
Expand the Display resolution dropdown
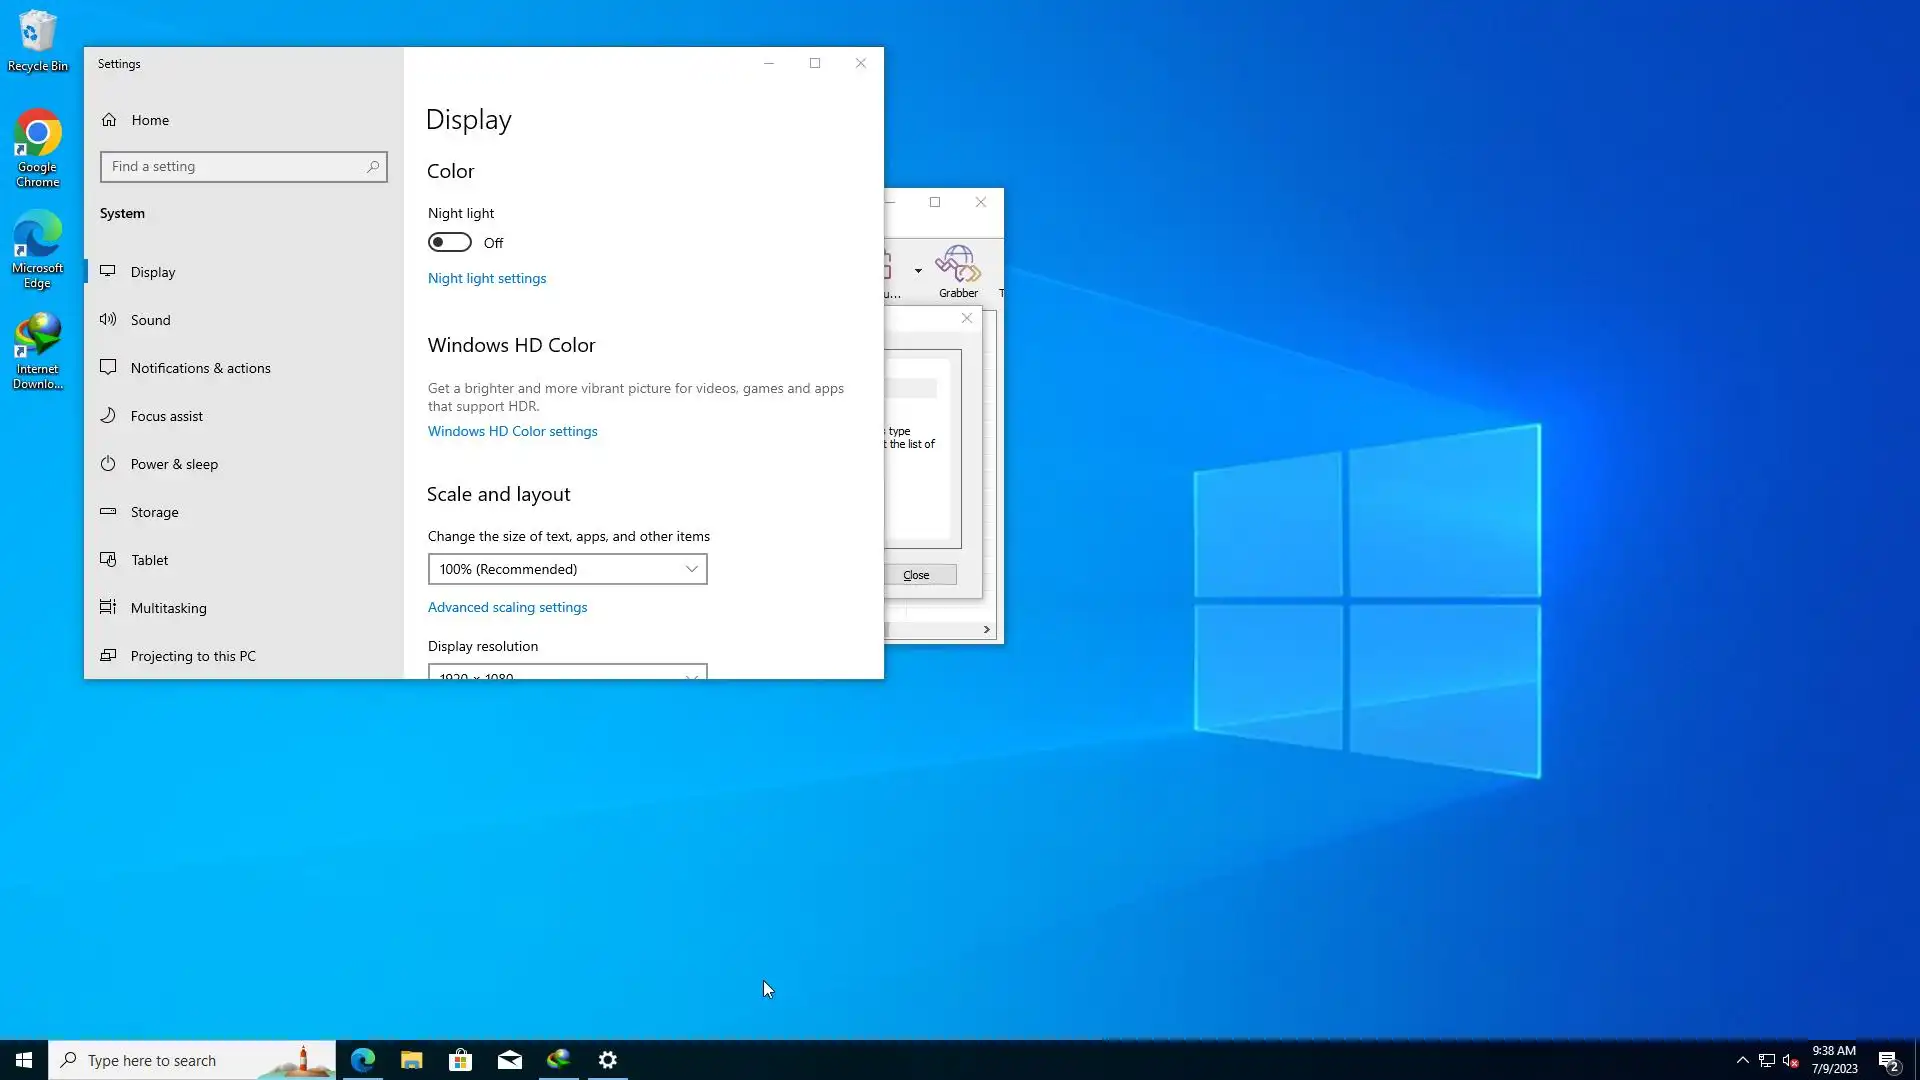(x=567, y=673)
